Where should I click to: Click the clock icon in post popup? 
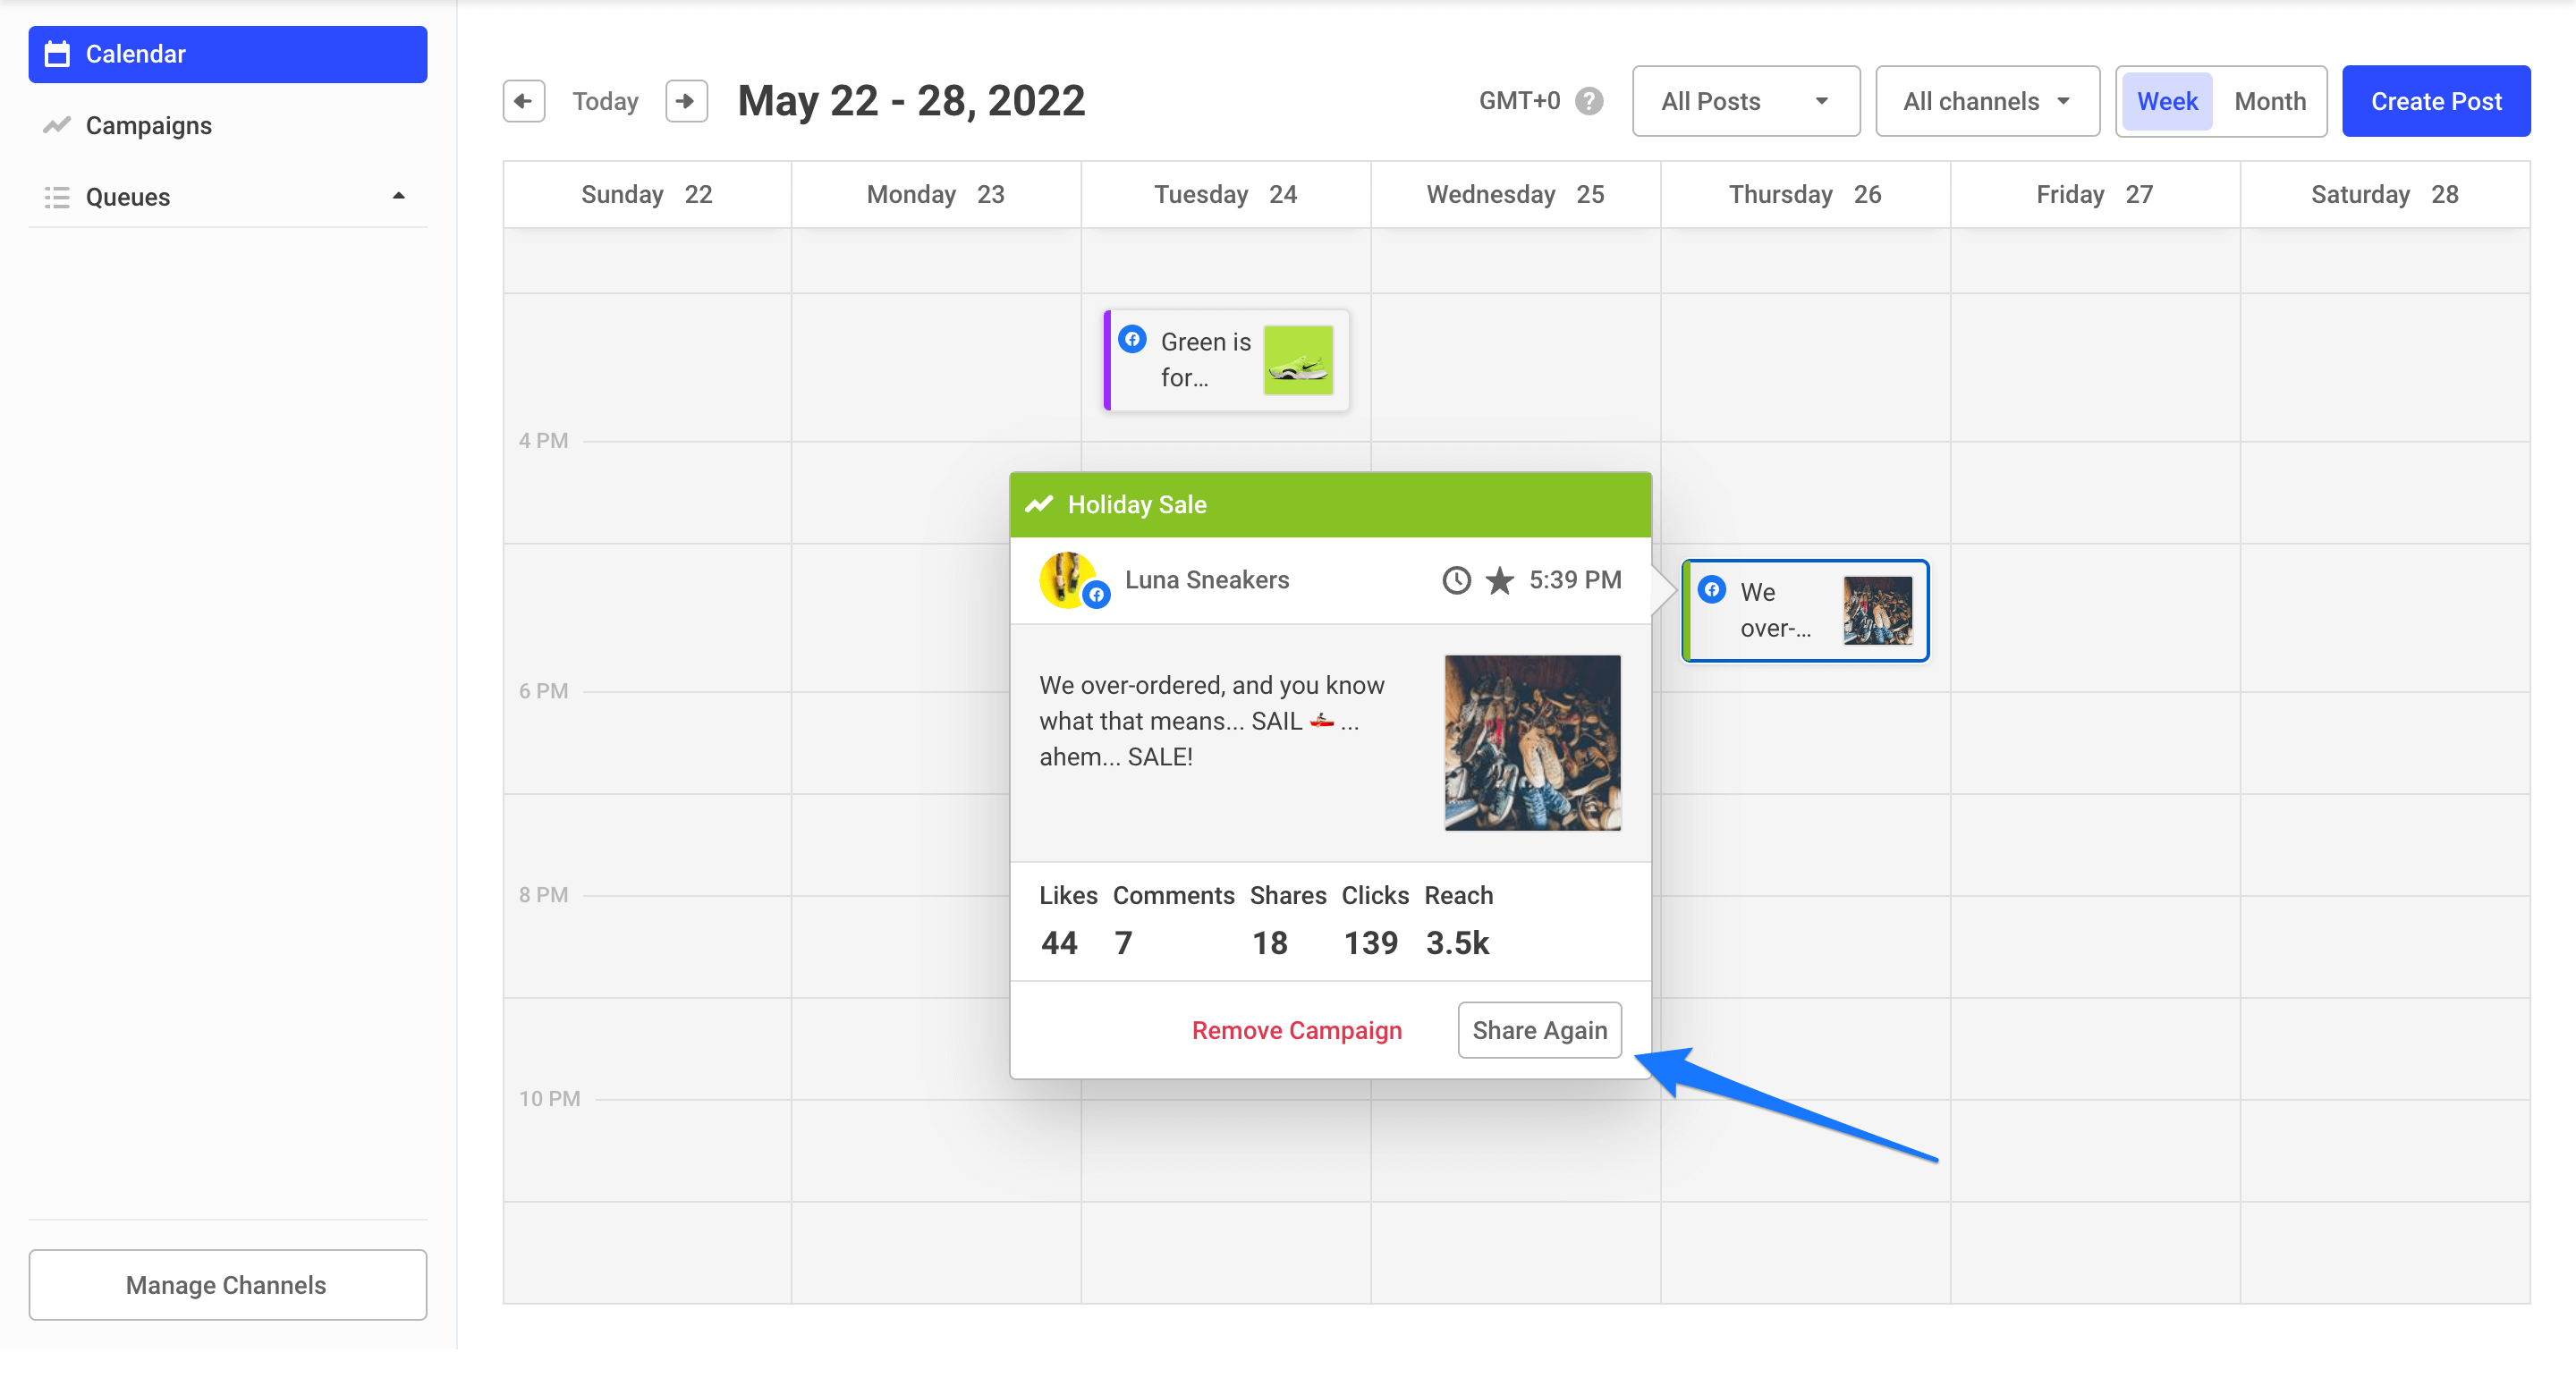(x=1456, y=580)
